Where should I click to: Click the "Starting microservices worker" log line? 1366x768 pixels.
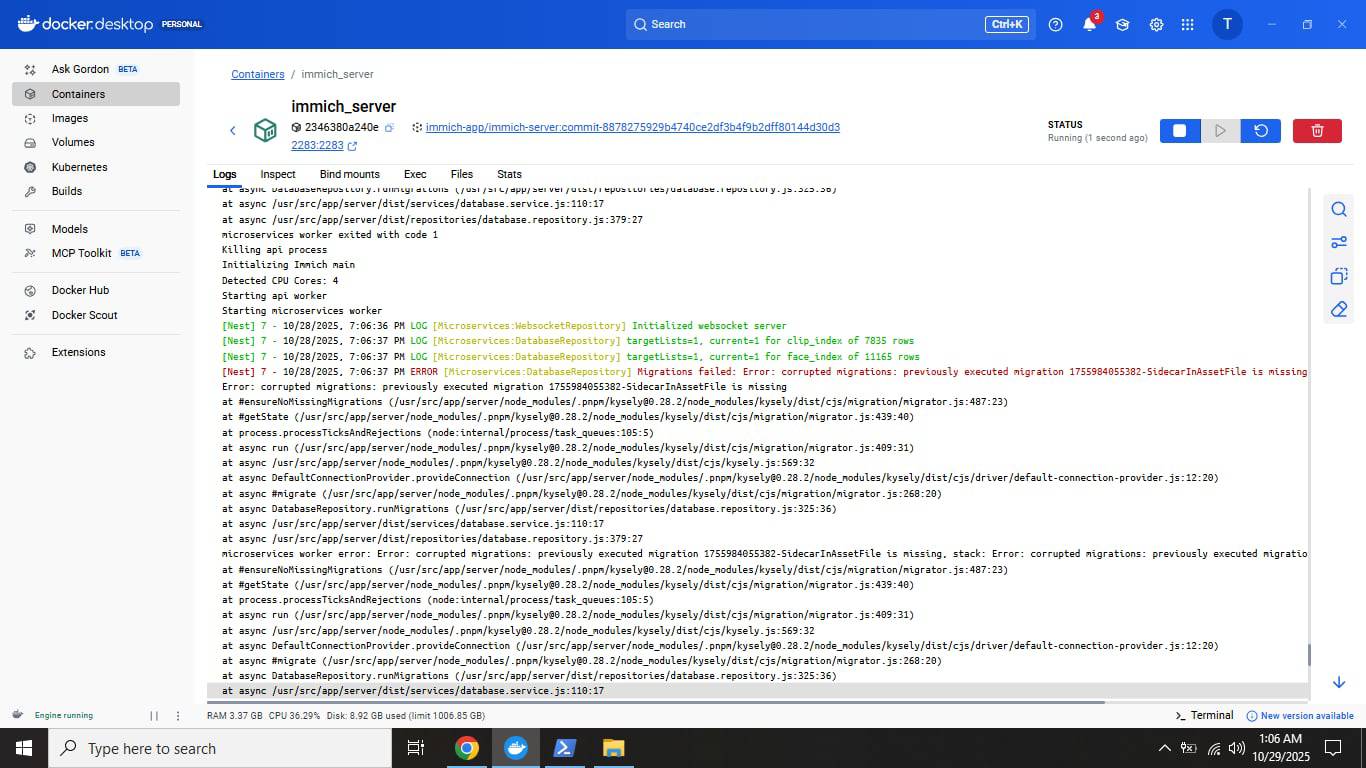point(301,311)
